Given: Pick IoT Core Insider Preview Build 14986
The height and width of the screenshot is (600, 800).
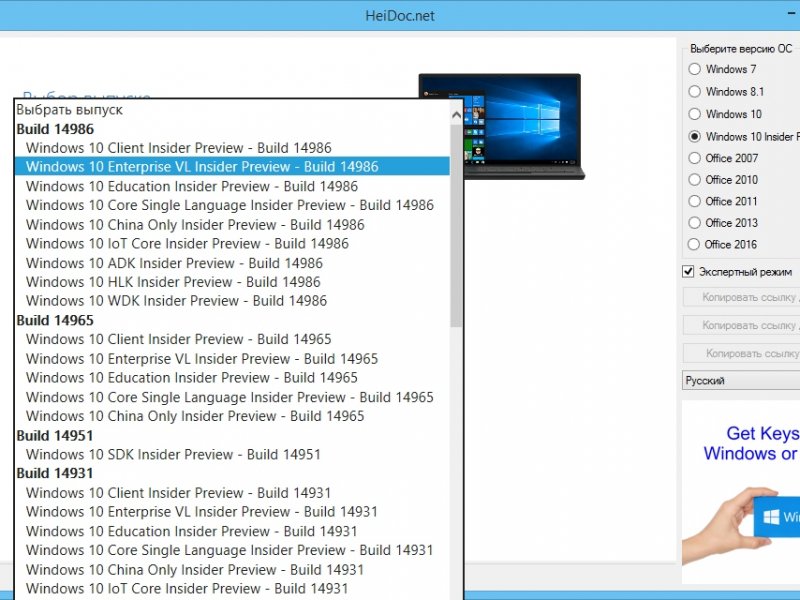Looking at the screenshot, I should coord(232,243).
